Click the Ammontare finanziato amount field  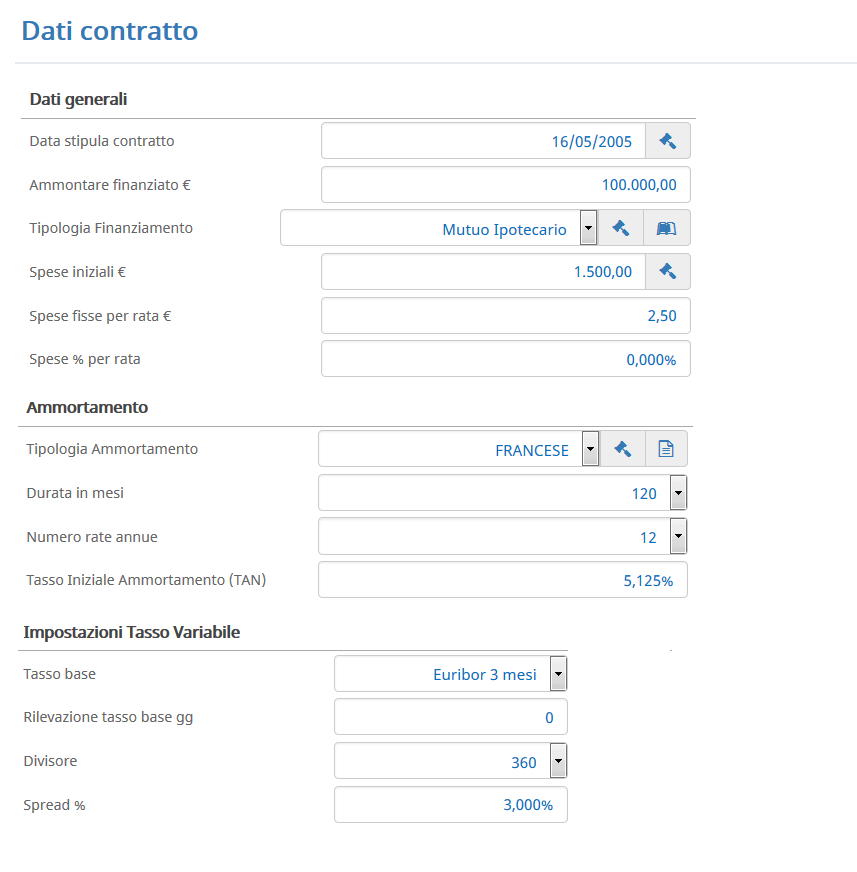point(506,185)
